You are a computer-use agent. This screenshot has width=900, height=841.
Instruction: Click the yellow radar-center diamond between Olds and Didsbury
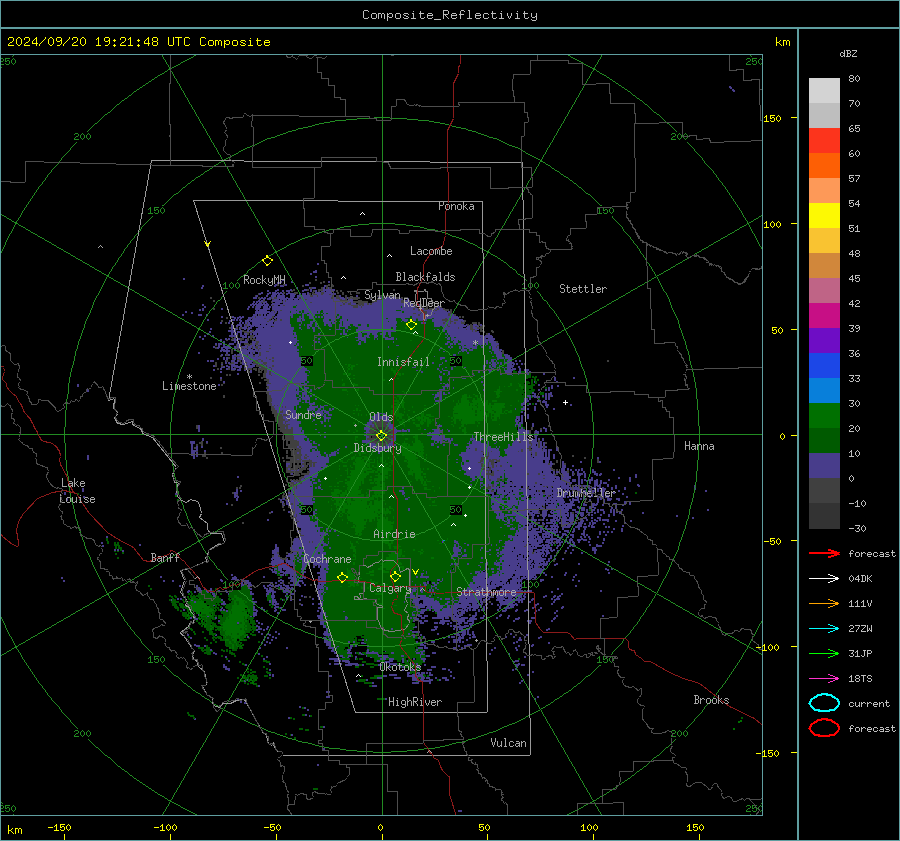click(x=381, y=436)
